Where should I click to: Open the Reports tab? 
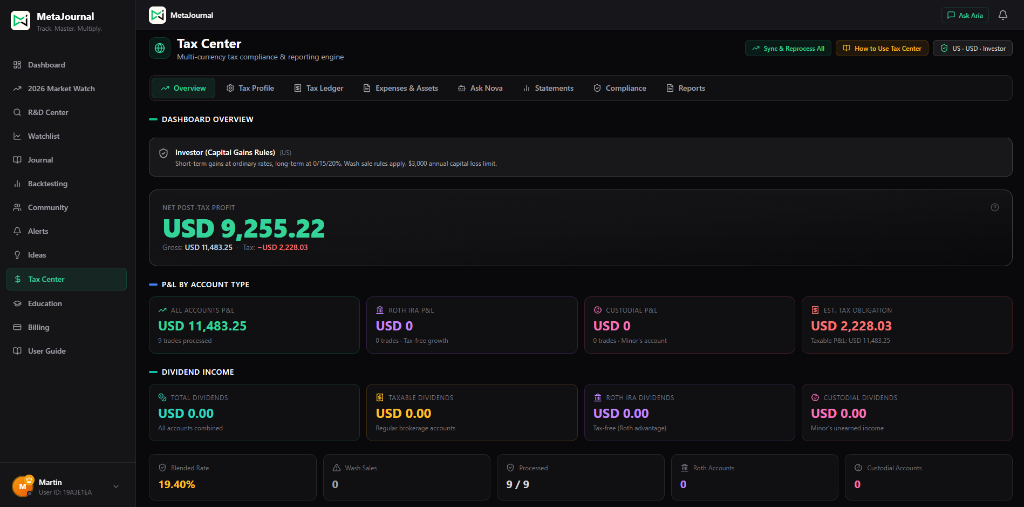pos(686,88)
